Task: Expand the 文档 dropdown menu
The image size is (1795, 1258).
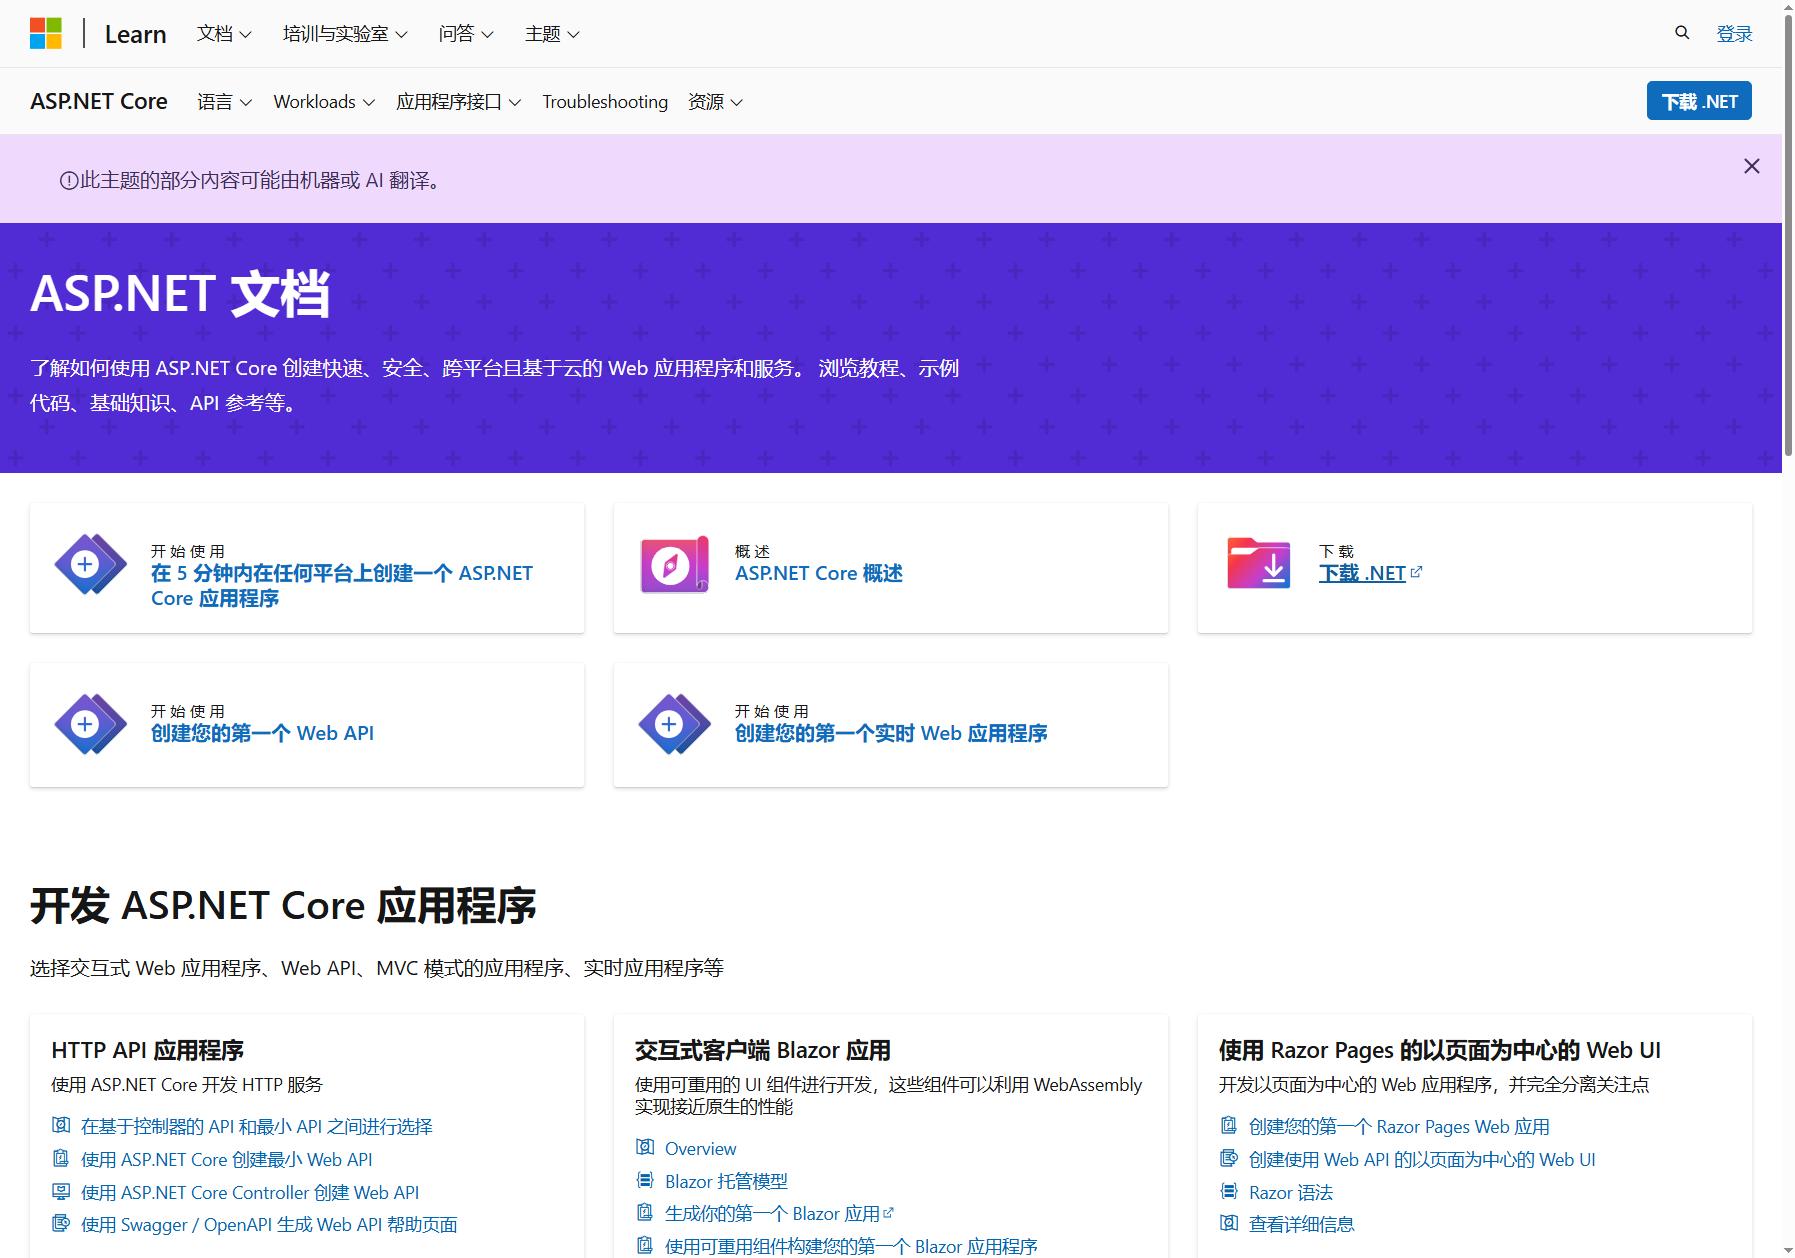Action: 224,34
